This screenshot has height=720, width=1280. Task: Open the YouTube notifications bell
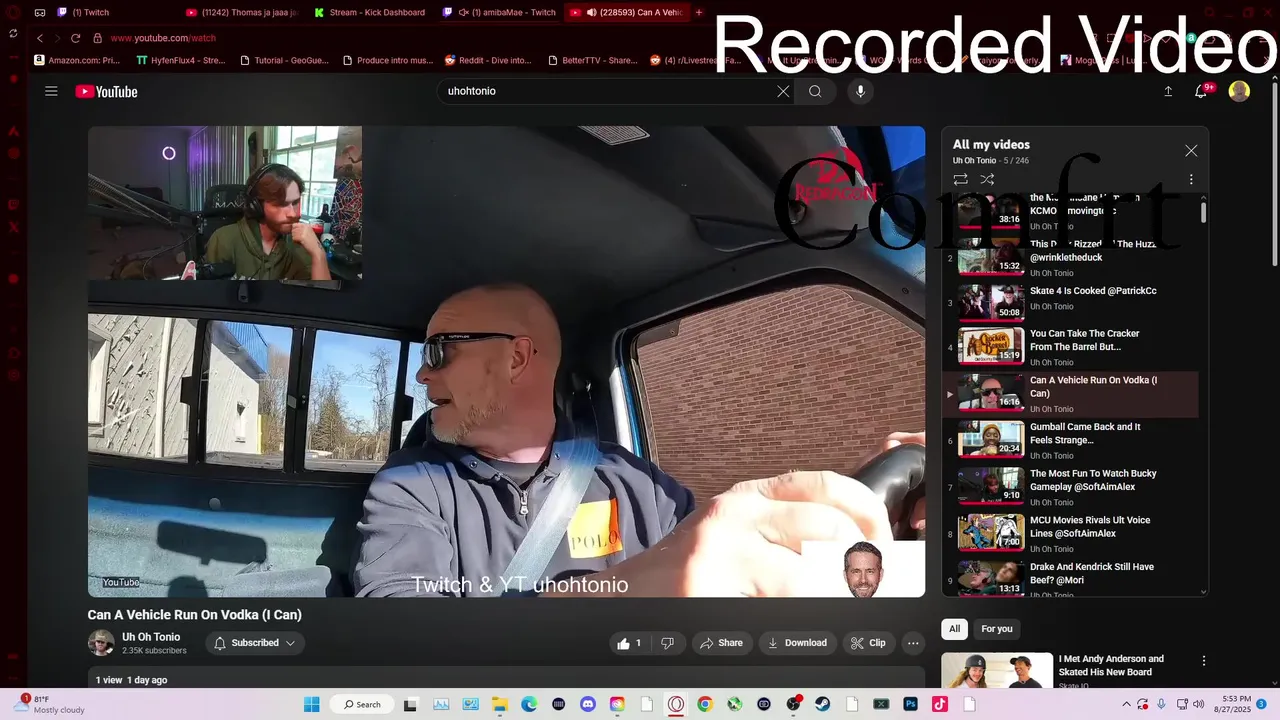[1202, 91]
